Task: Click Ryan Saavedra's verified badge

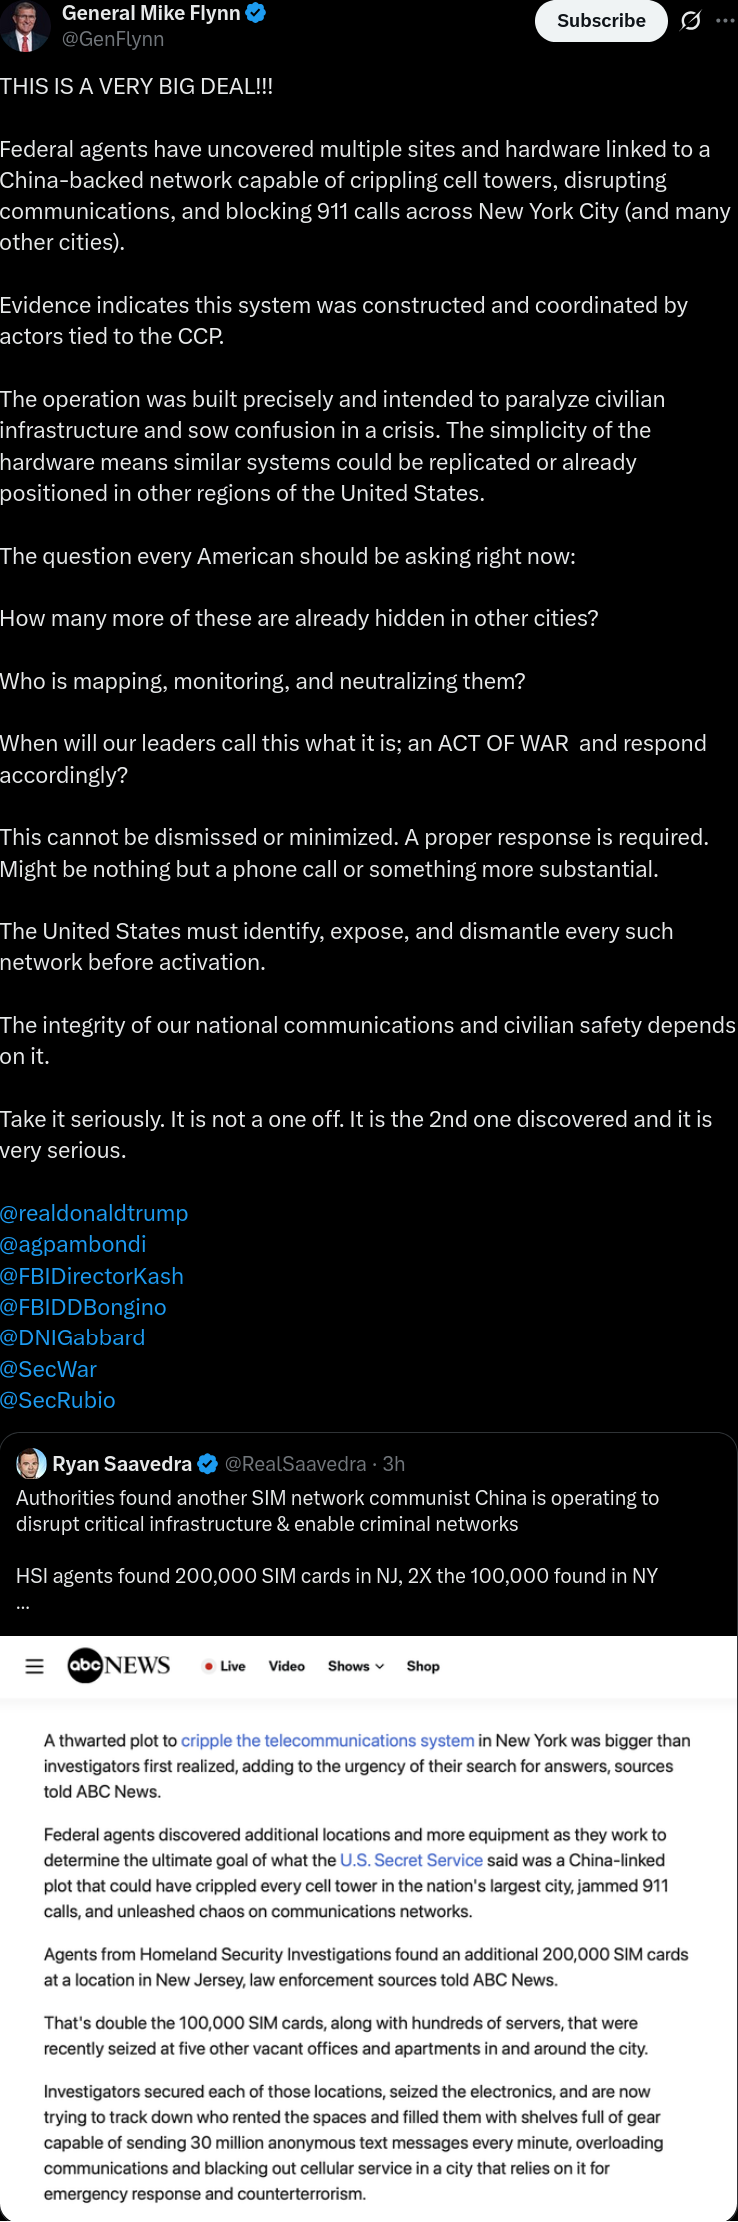Action: [208, 1464]
